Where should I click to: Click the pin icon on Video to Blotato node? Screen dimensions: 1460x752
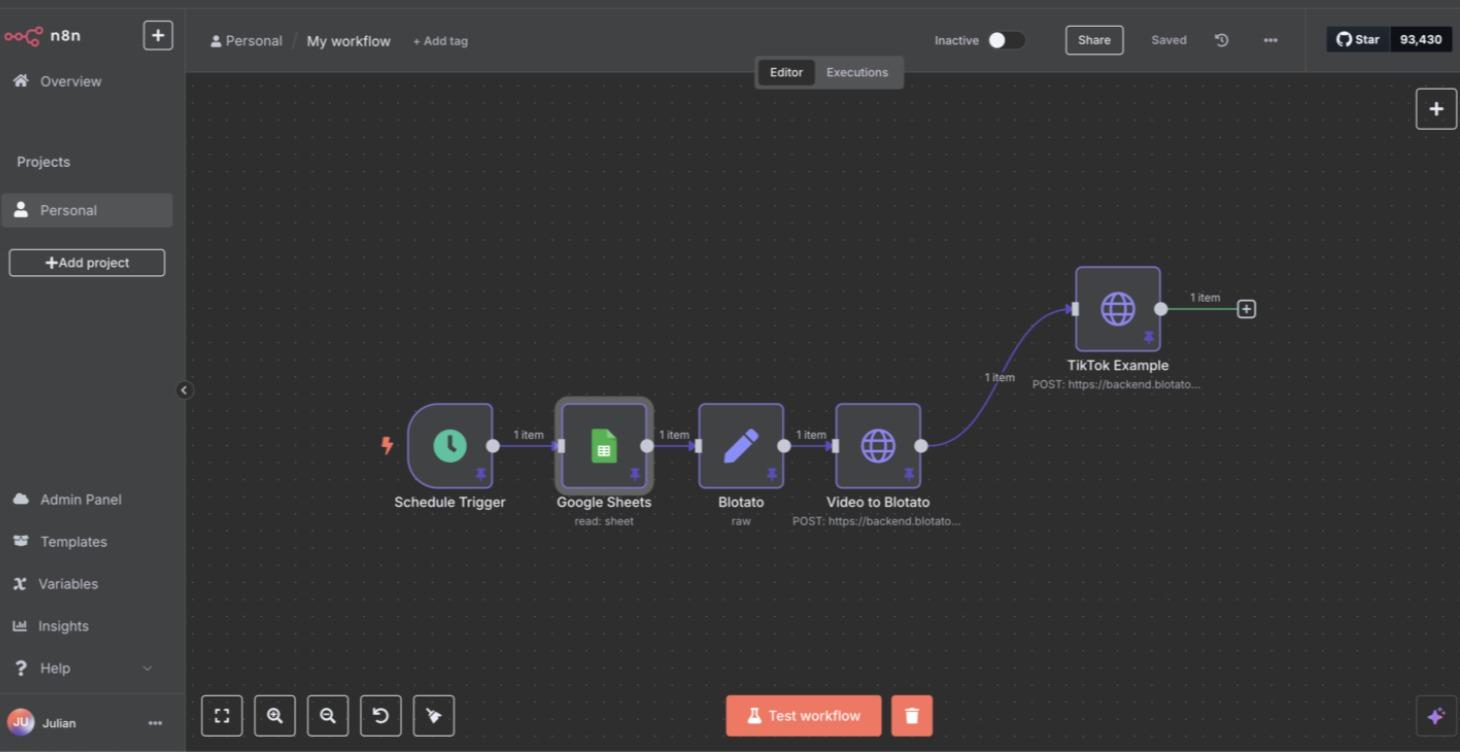point(909,474)
